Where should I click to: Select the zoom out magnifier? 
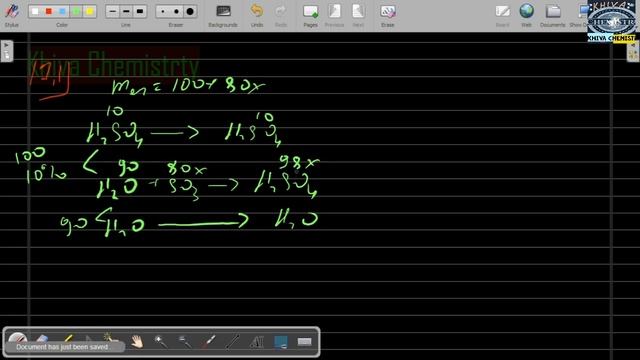coord(185,341)
